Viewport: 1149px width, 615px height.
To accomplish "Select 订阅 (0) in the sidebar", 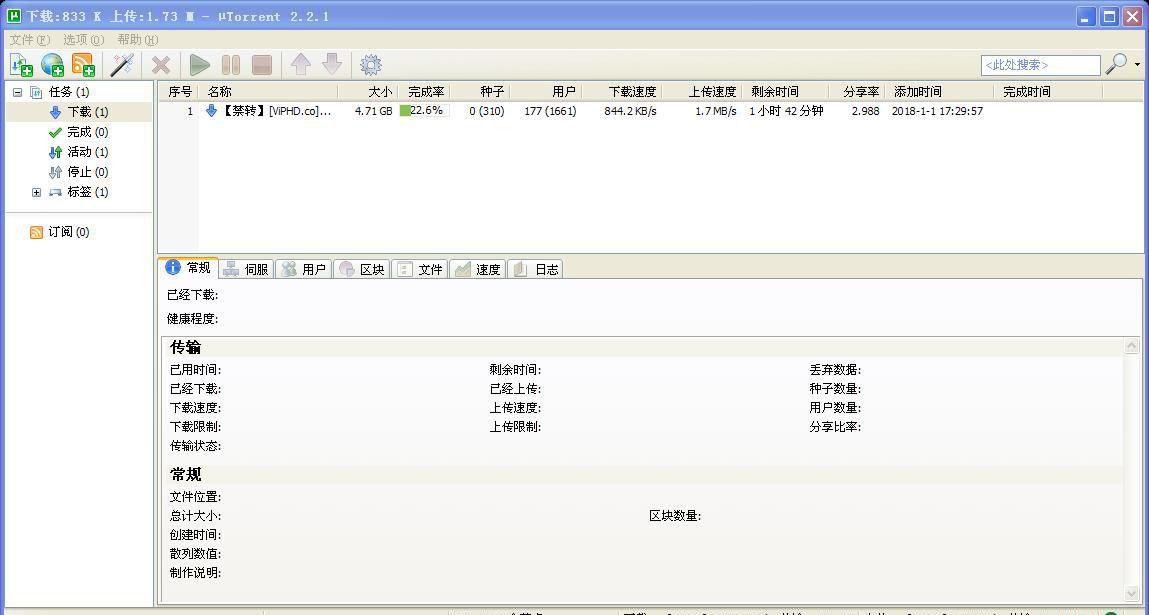I will (68, 232).
